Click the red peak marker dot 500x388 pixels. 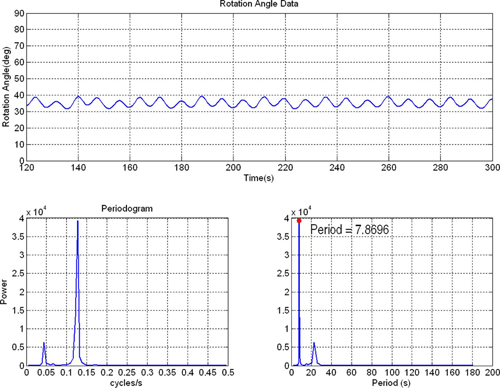coord(299,221)
